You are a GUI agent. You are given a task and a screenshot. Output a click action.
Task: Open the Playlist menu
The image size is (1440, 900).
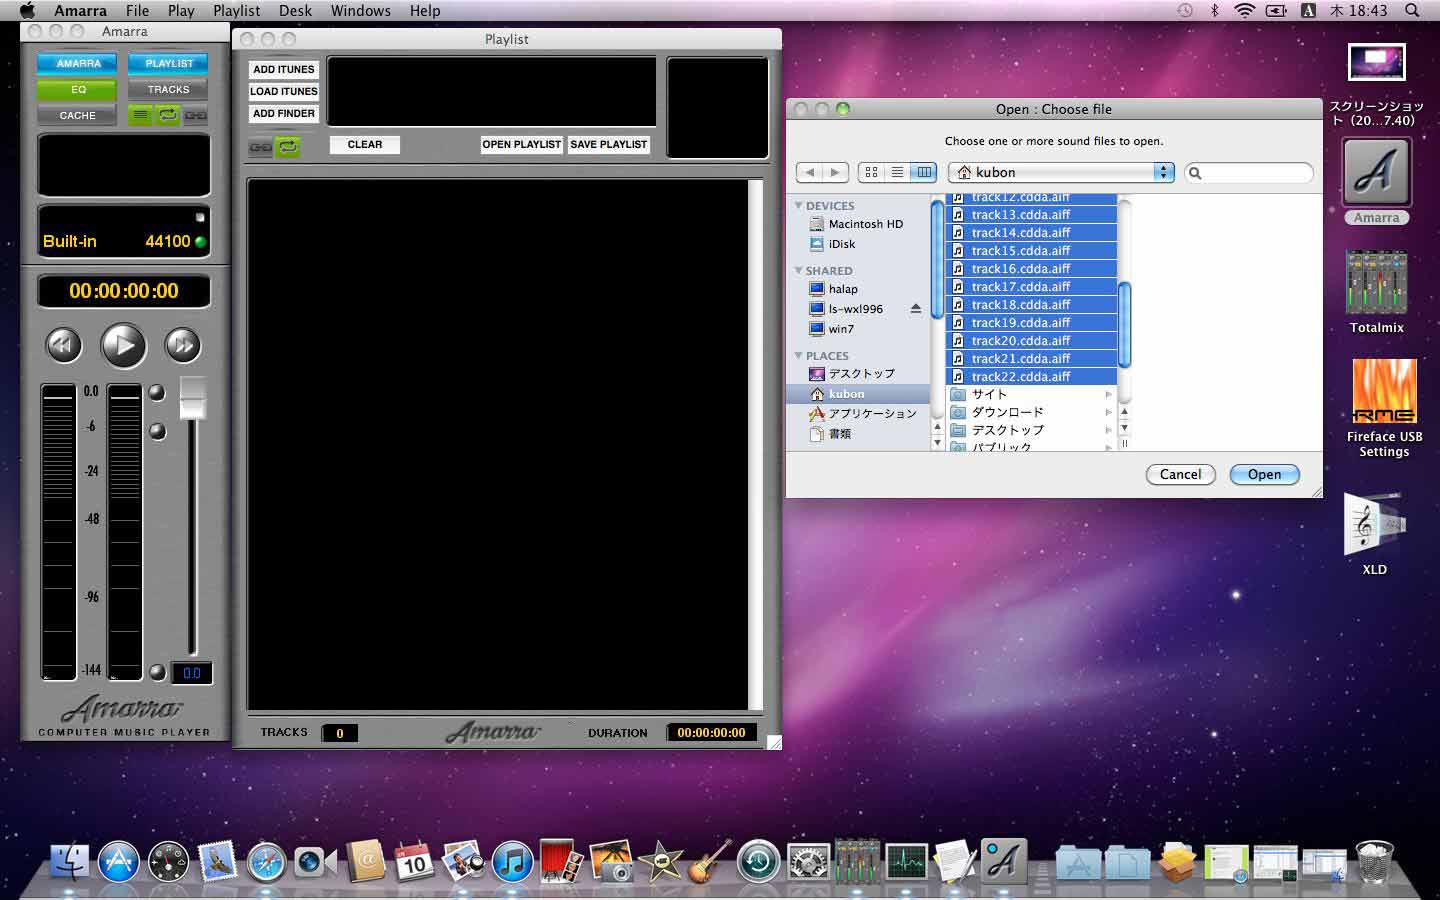236,10
